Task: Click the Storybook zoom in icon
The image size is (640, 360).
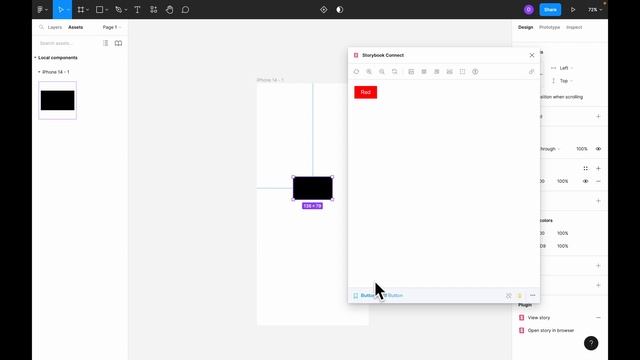Action: (369, 72)
